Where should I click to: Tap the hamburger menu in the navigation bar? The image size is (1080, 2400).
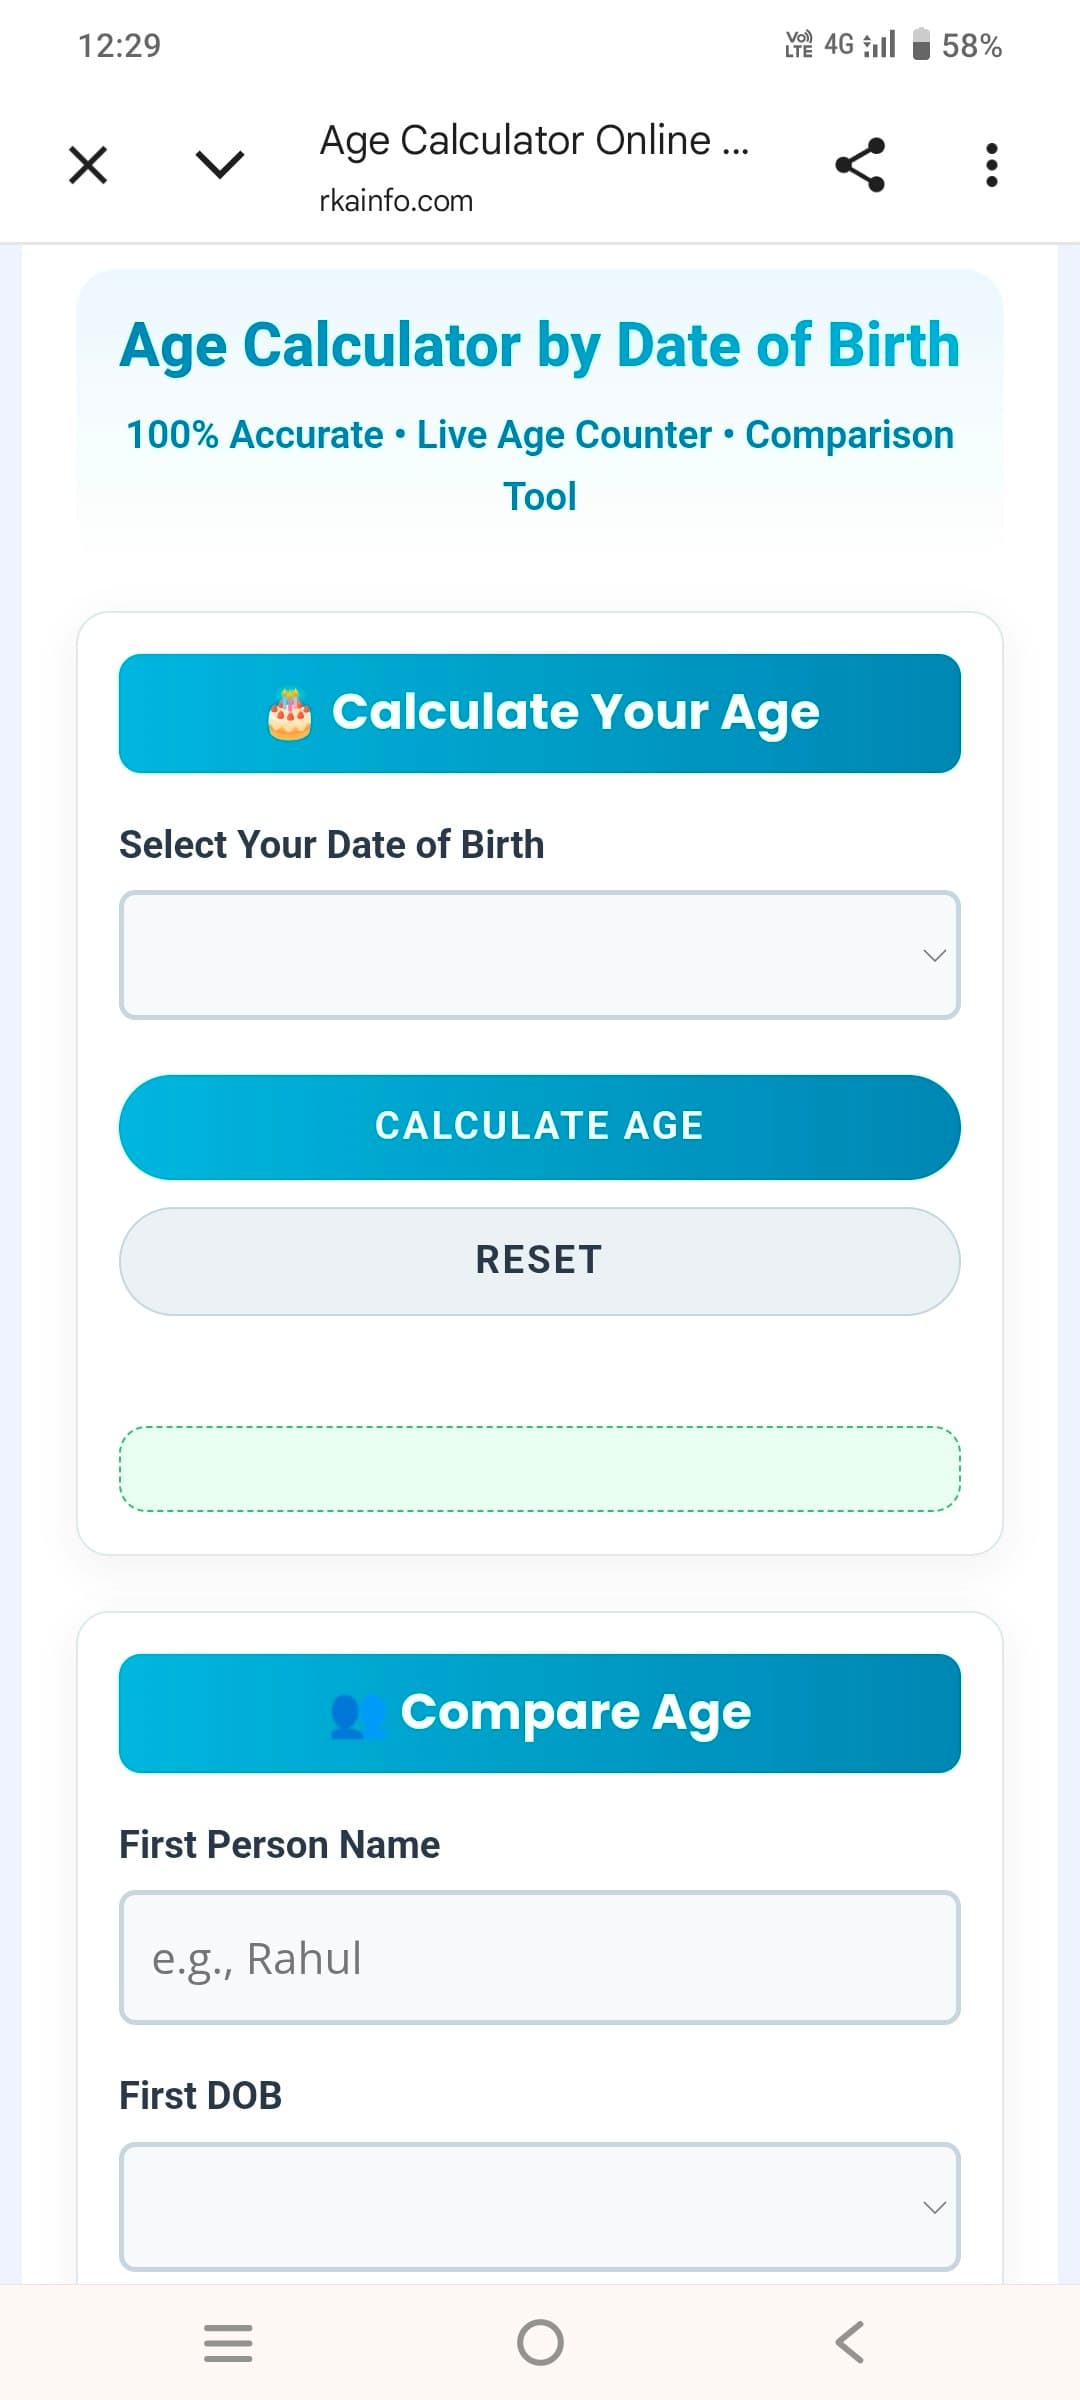228,2340
